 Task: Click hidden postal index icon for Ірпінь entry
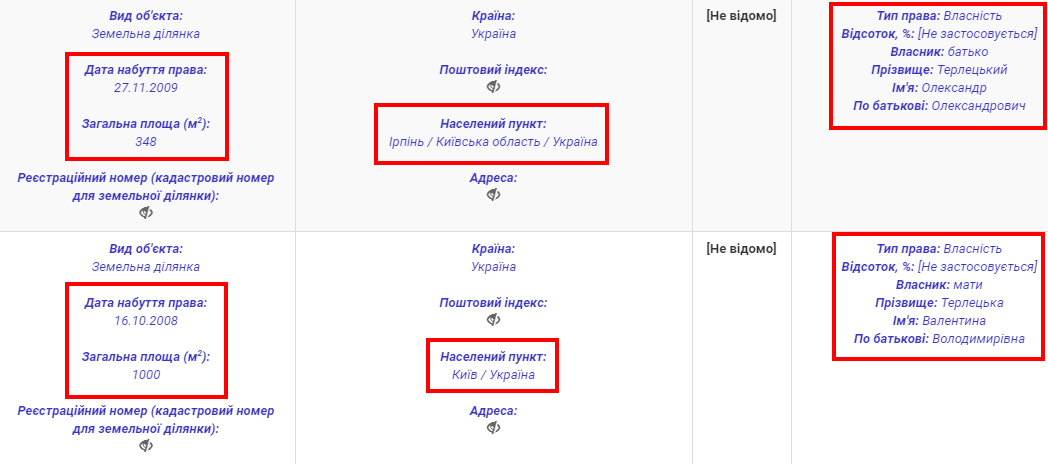(493, 87)
